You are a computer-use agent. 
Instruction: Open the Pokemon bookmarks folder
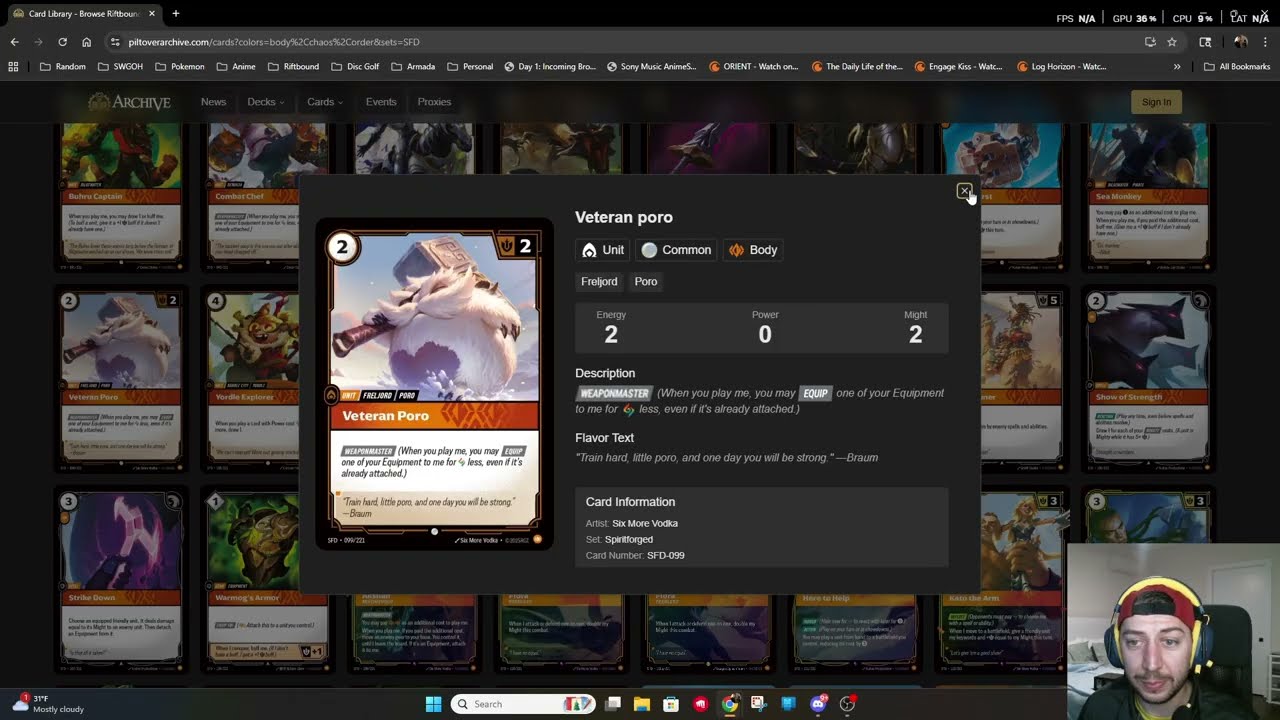180,67
